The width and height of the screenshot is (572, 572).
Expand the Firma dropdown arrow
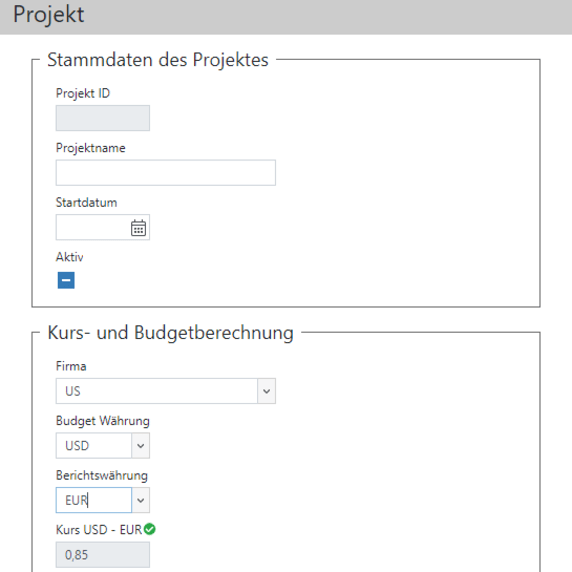(x=266, y=391)
